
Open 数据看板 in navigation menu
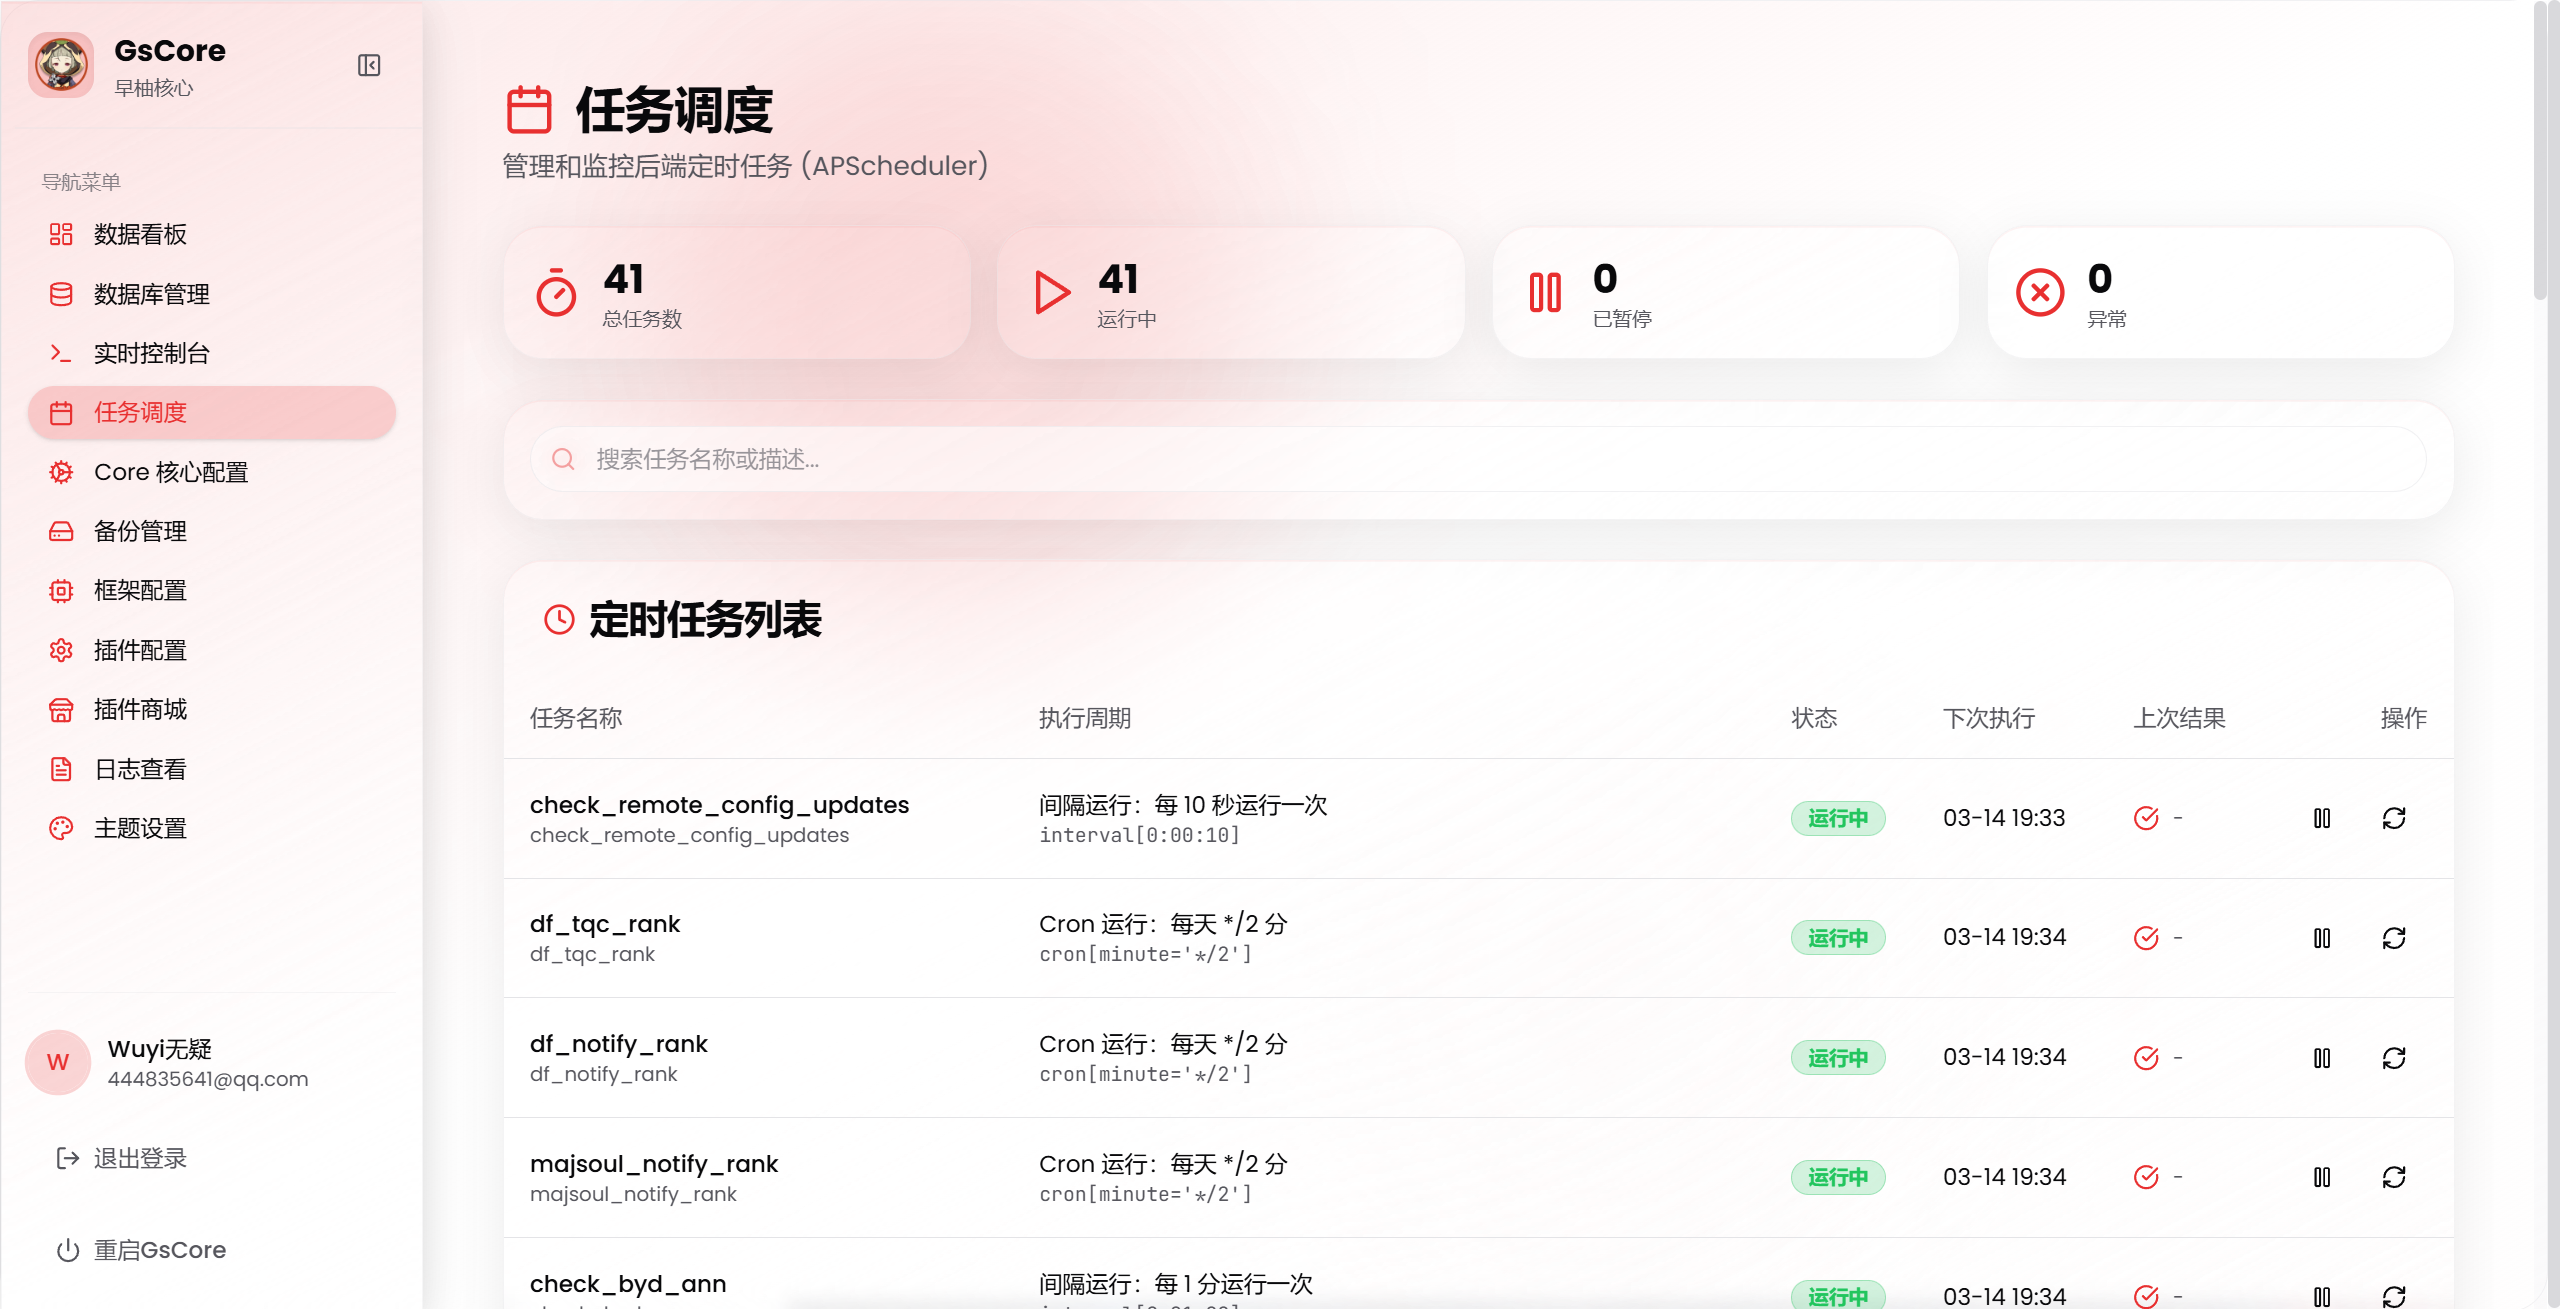coord(140,234)
